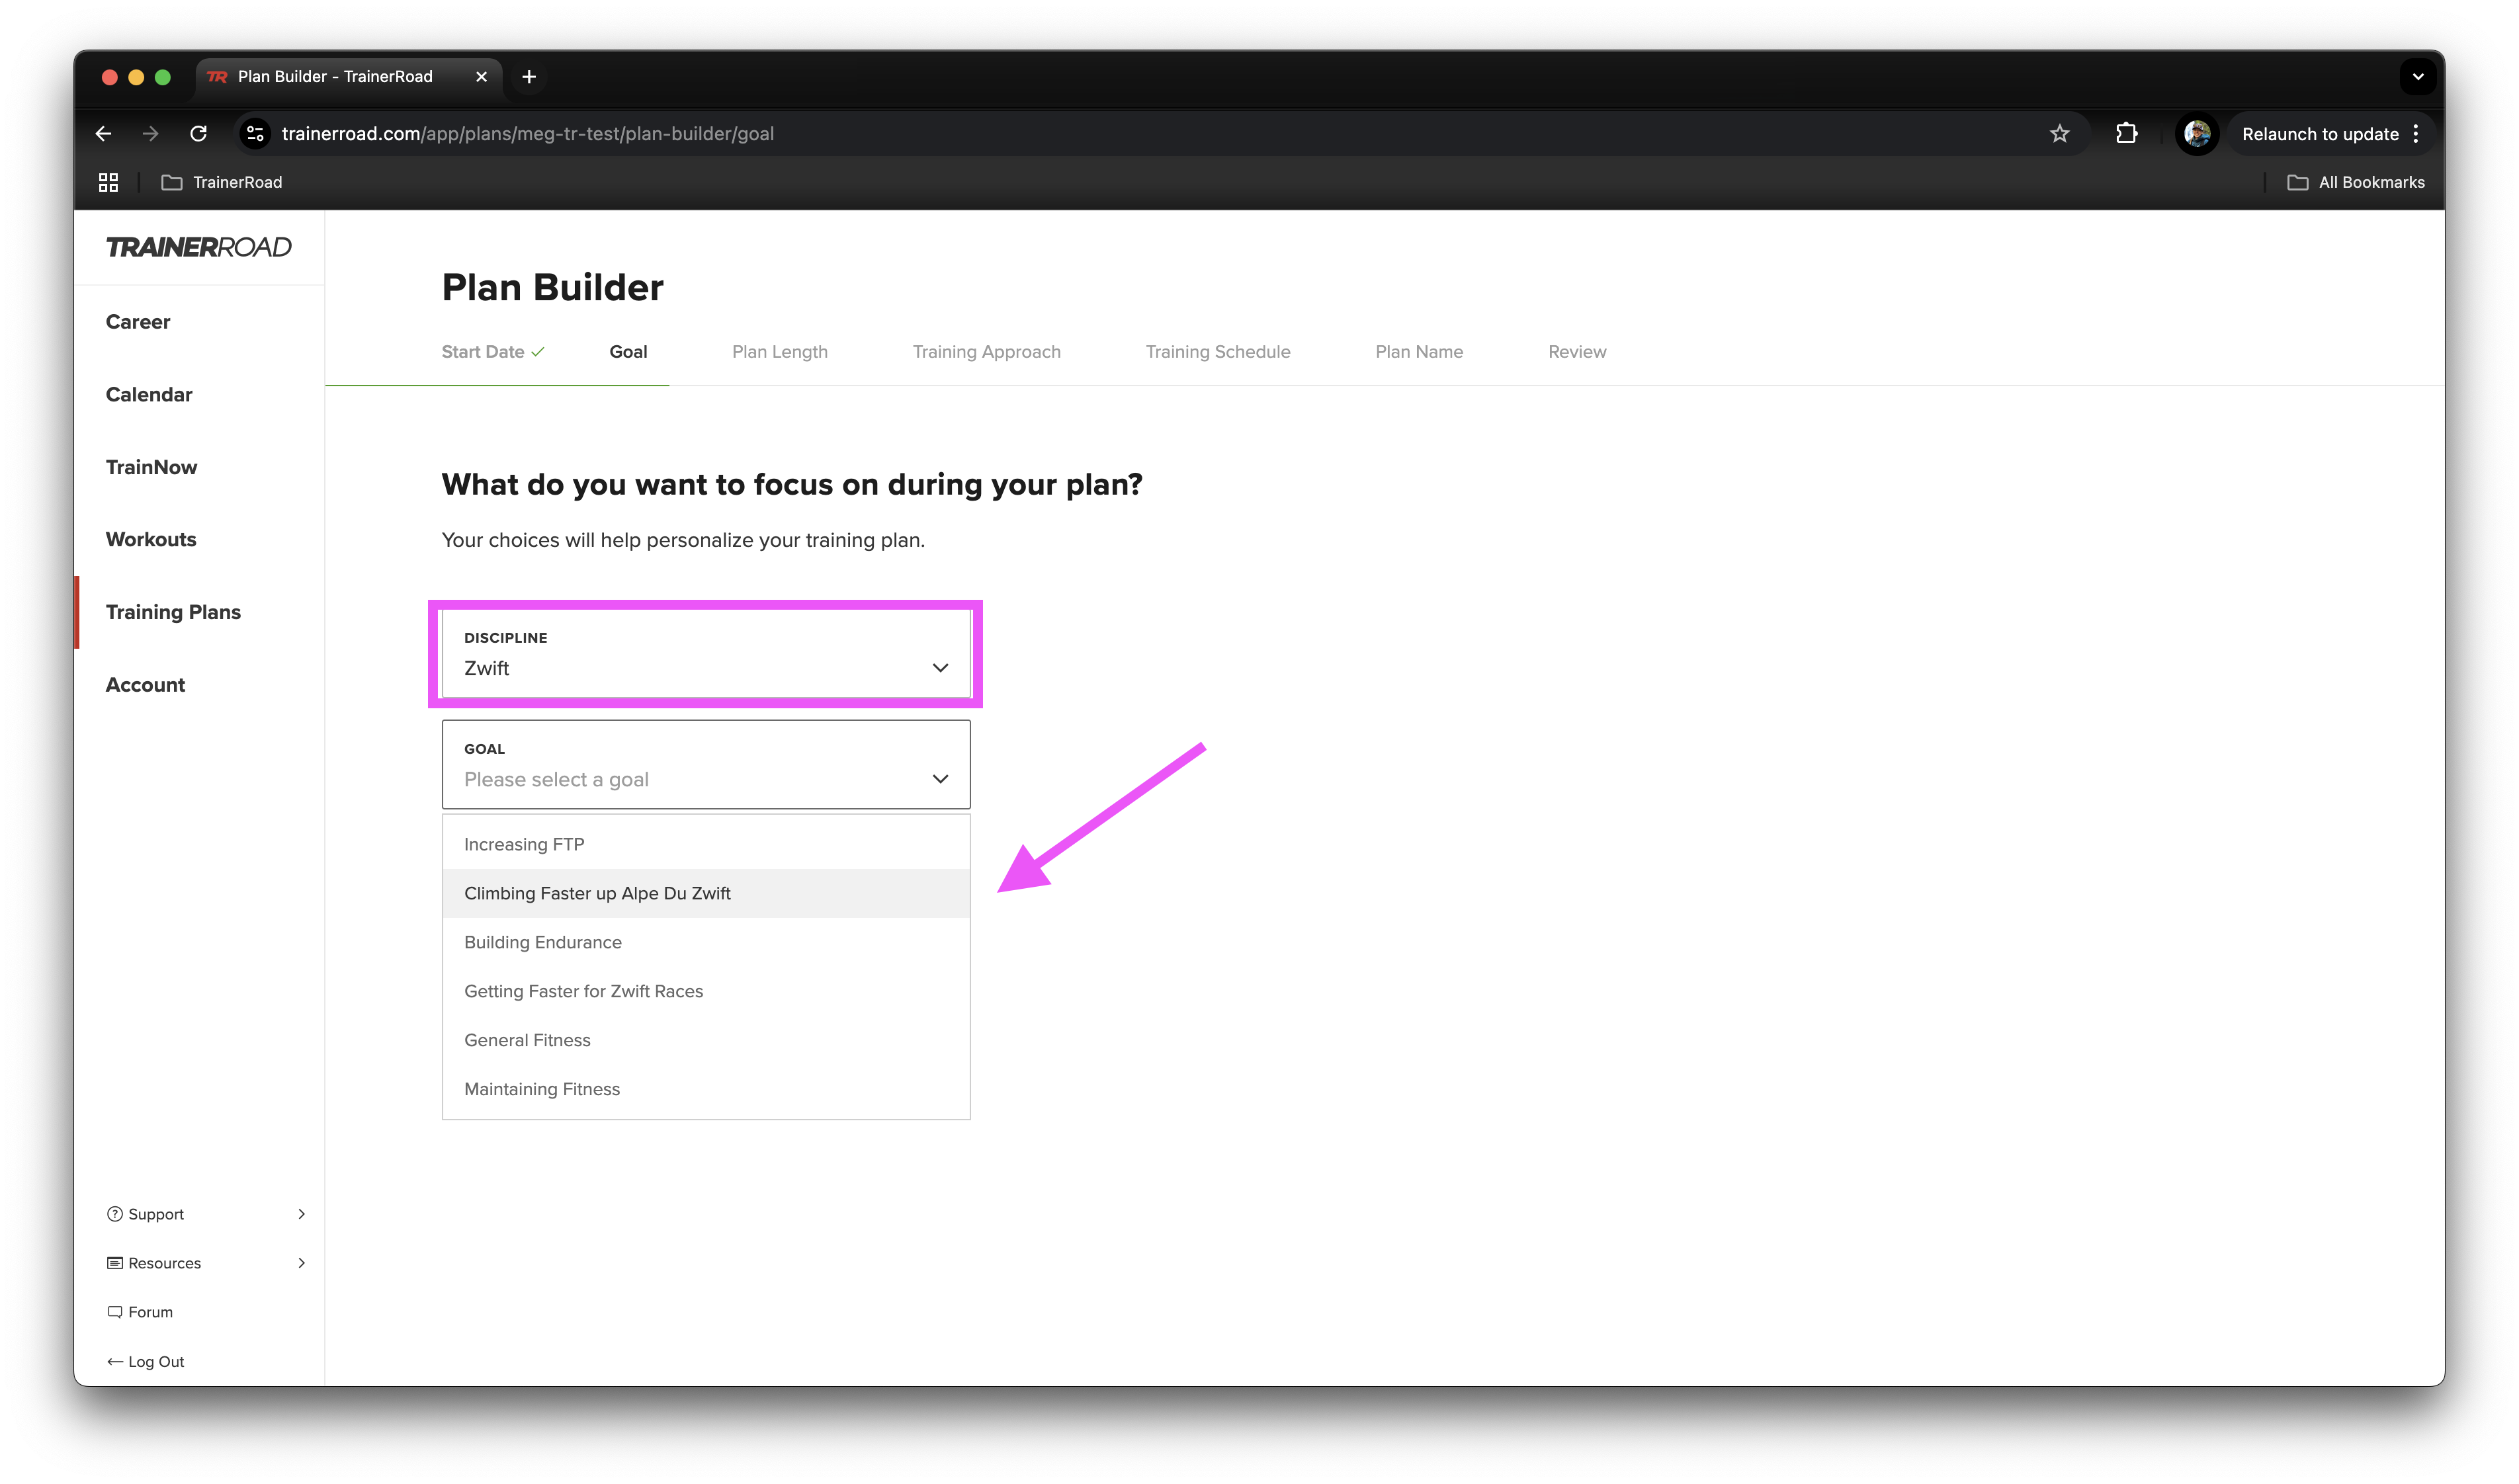This screenshot has width=2519, height=1484.
Task: Select the Goal step tab
Action: (628, 352)
